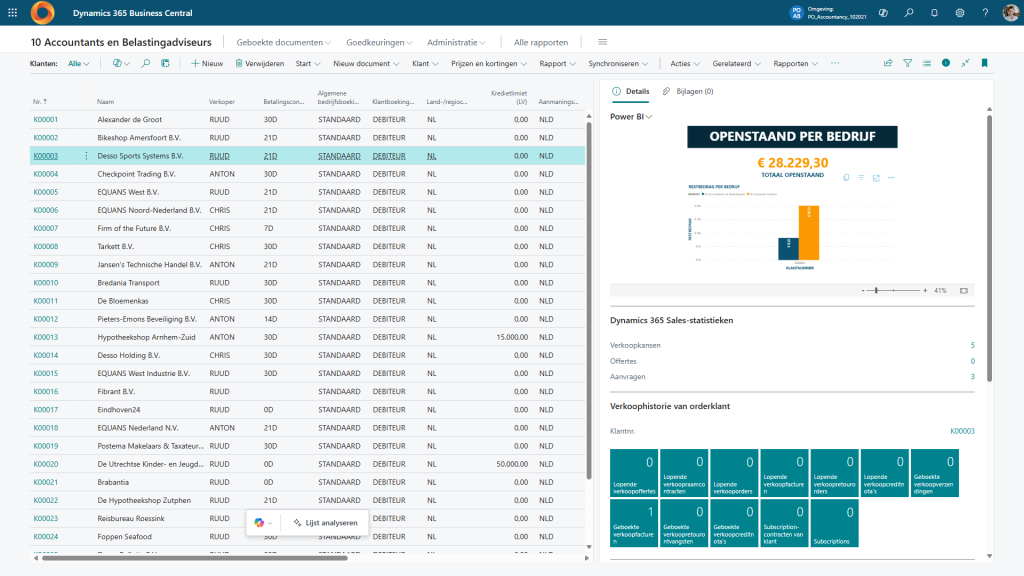Screen dimensions: 1024x576
Task: Fit Power BI report to page
Action: point(963,291)
